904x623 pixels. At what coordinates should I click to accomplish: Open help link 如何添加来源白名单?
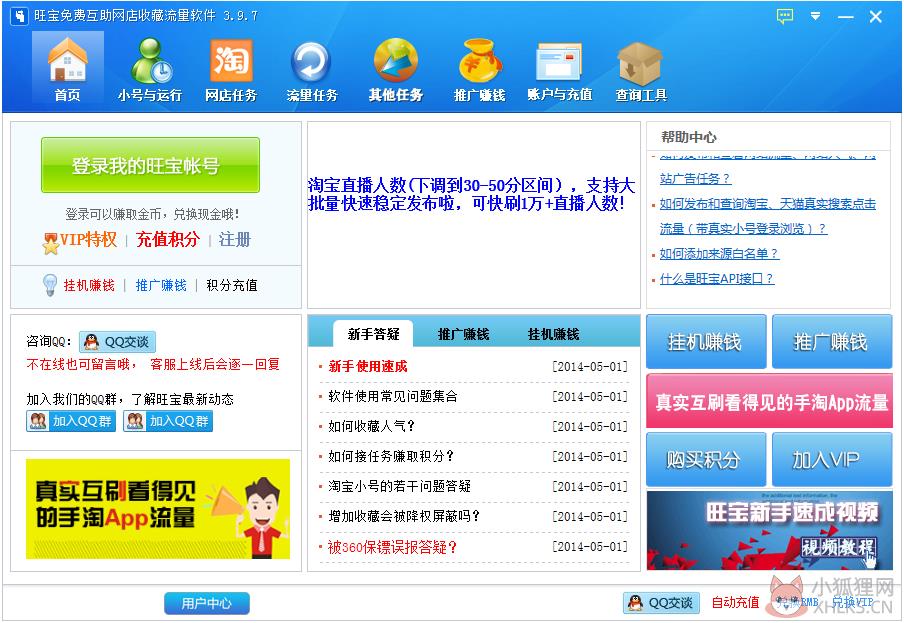pyautogui.click(x=718, y=253)
